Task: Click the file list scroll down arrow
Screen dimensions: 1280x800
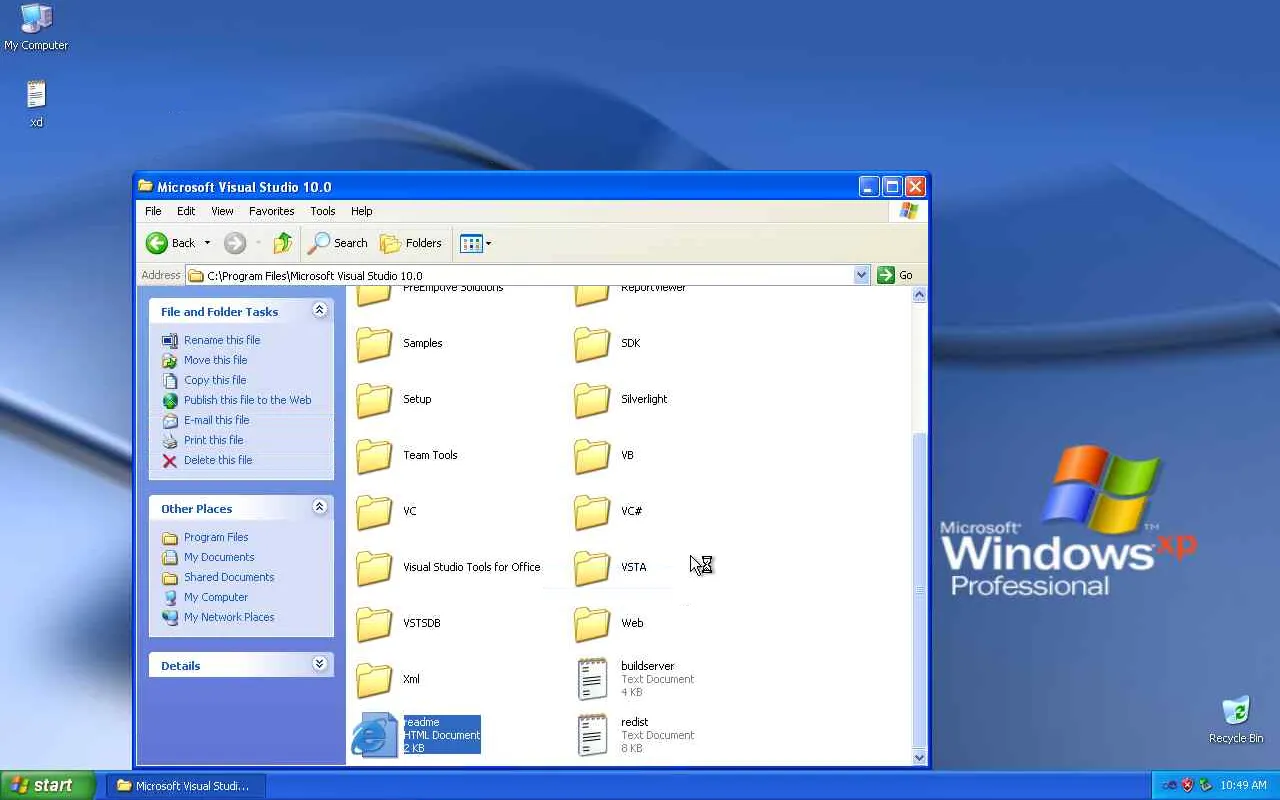Action: (x=920, y=757)
